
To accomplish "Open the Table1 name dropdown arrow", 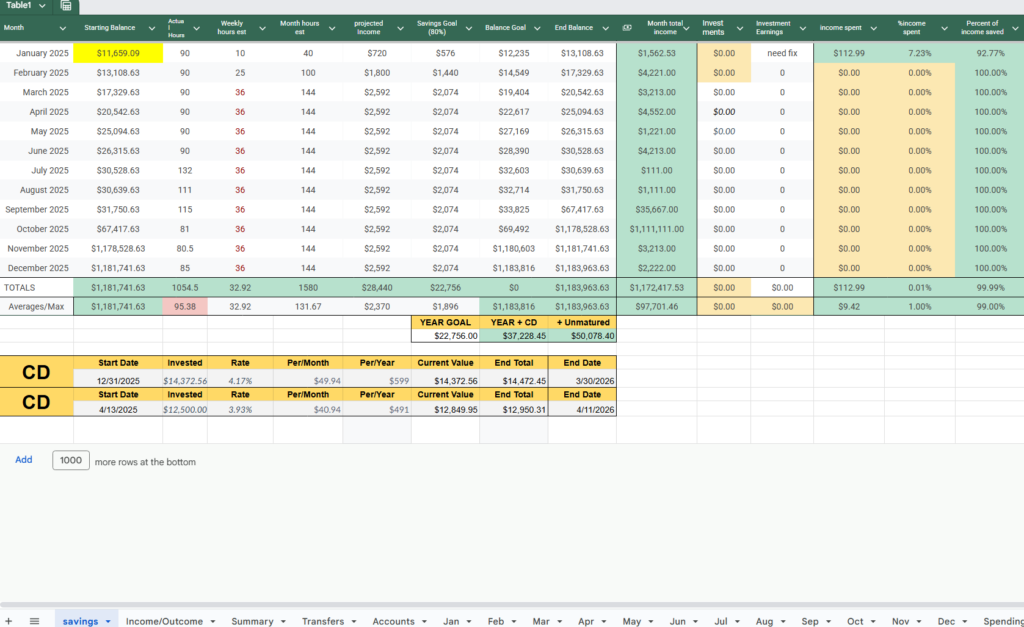I will point(40,6).
